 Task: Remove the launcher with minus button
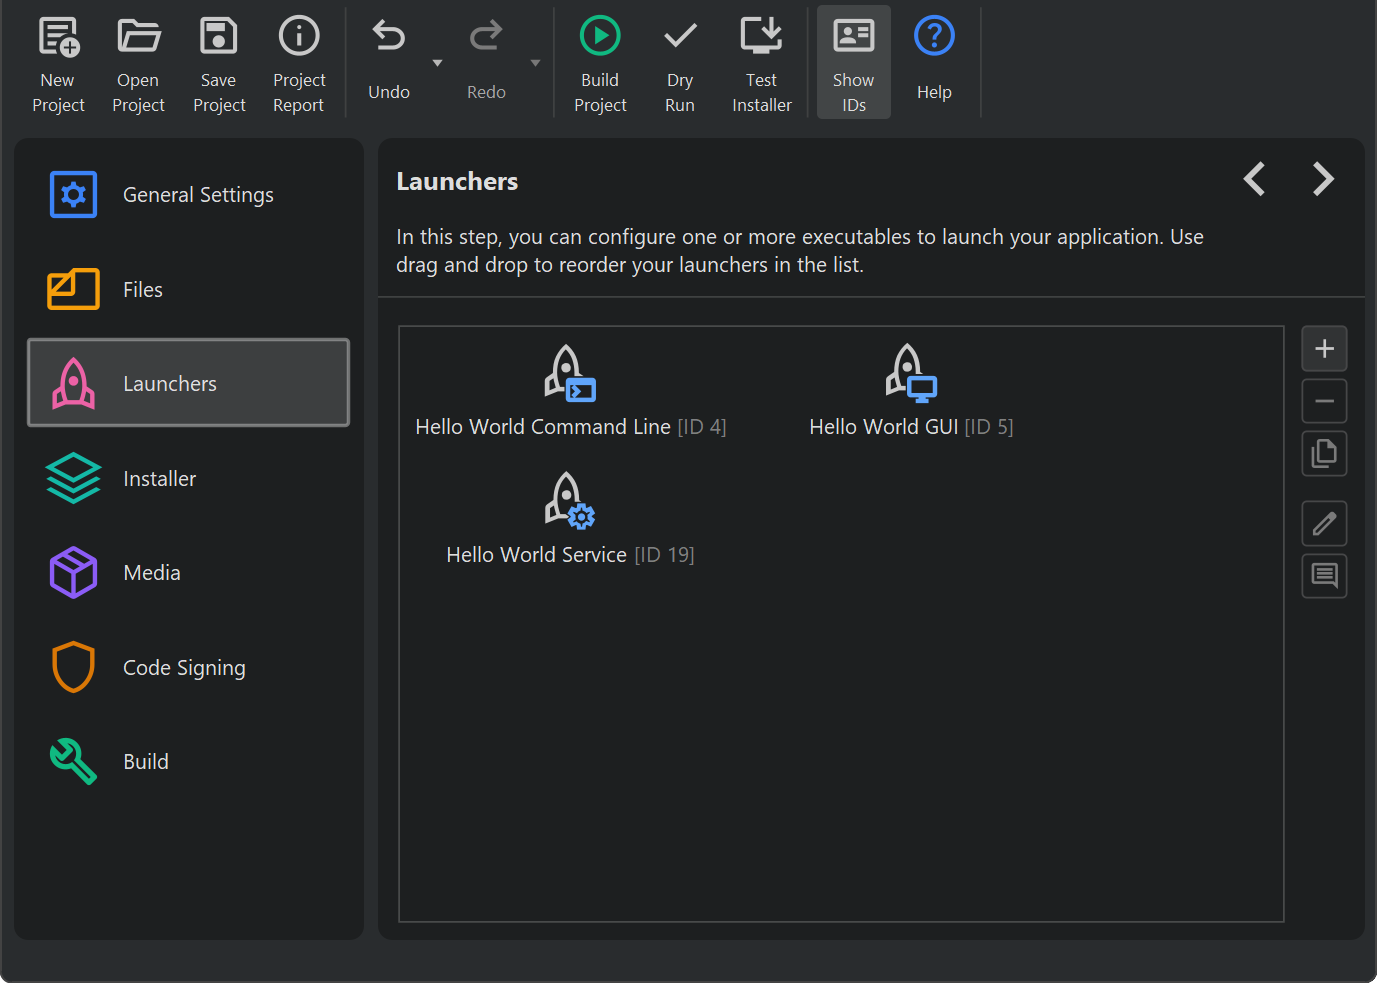pos(1324,401)
